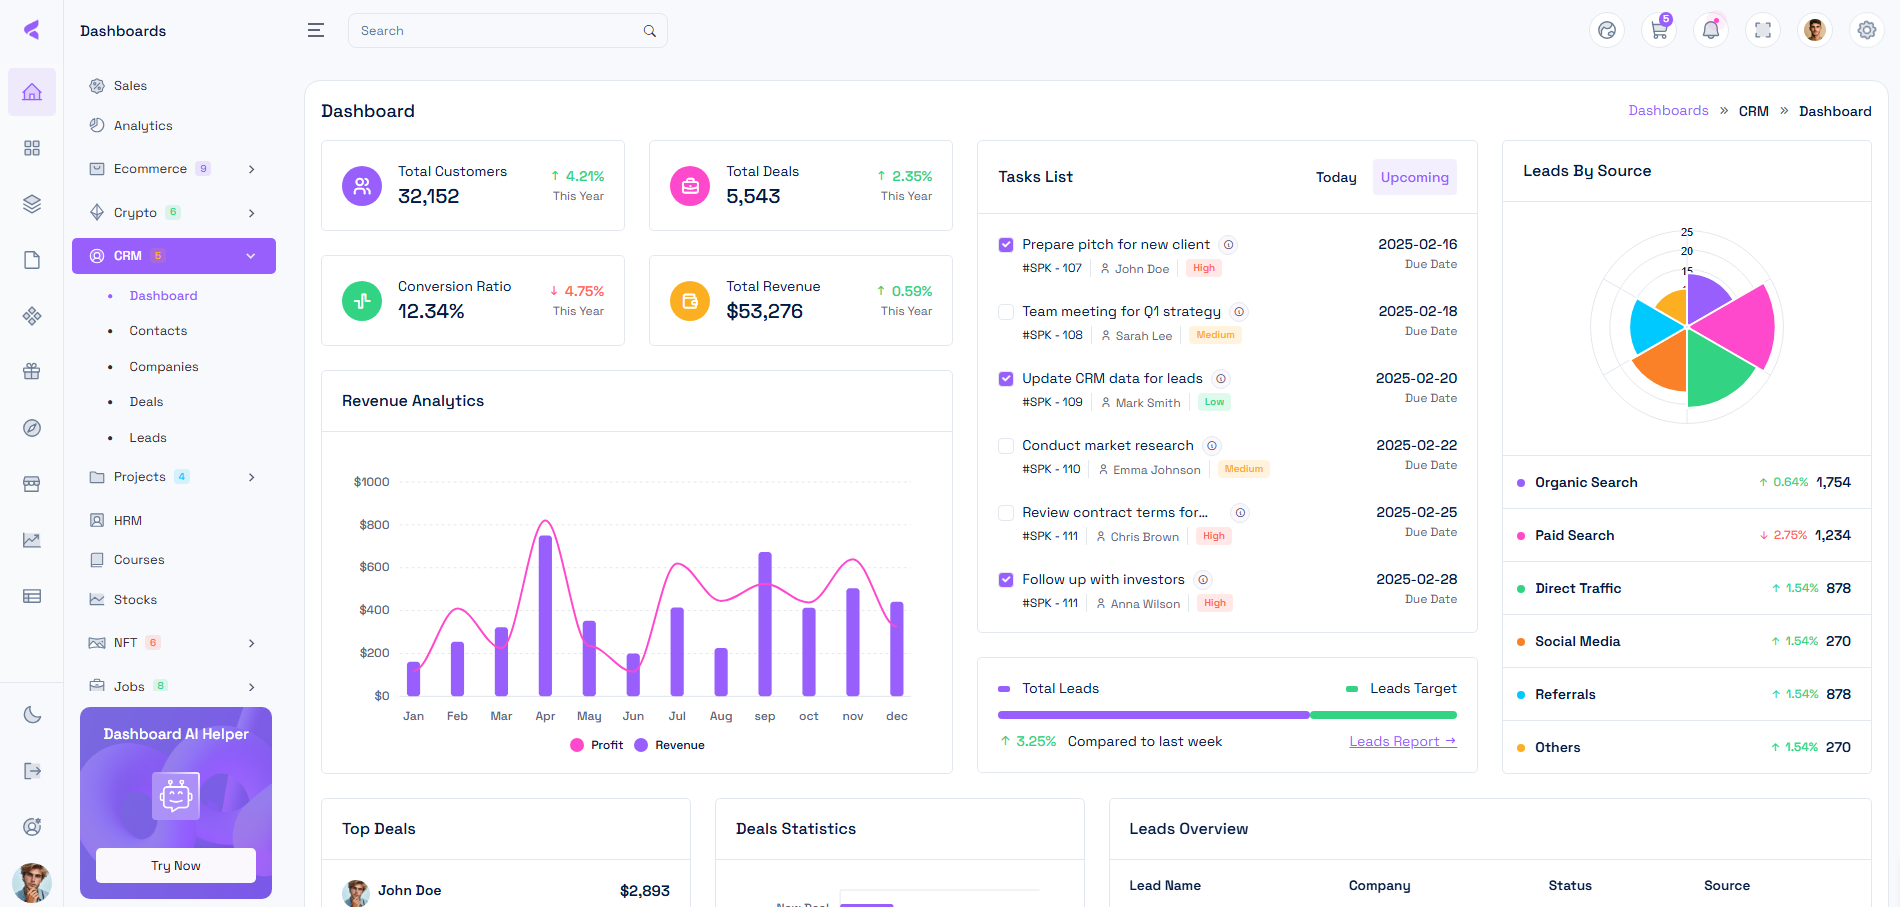Check Conduct market research task
This screenshot has height=907, width=1900.
tap(1006, 446)
